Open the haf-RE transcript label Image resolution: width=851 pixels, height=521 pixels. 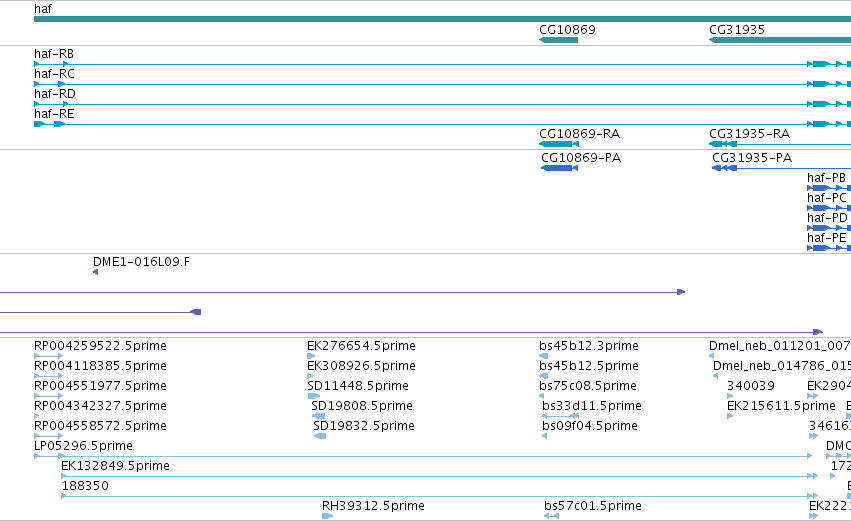click(54, 114)
